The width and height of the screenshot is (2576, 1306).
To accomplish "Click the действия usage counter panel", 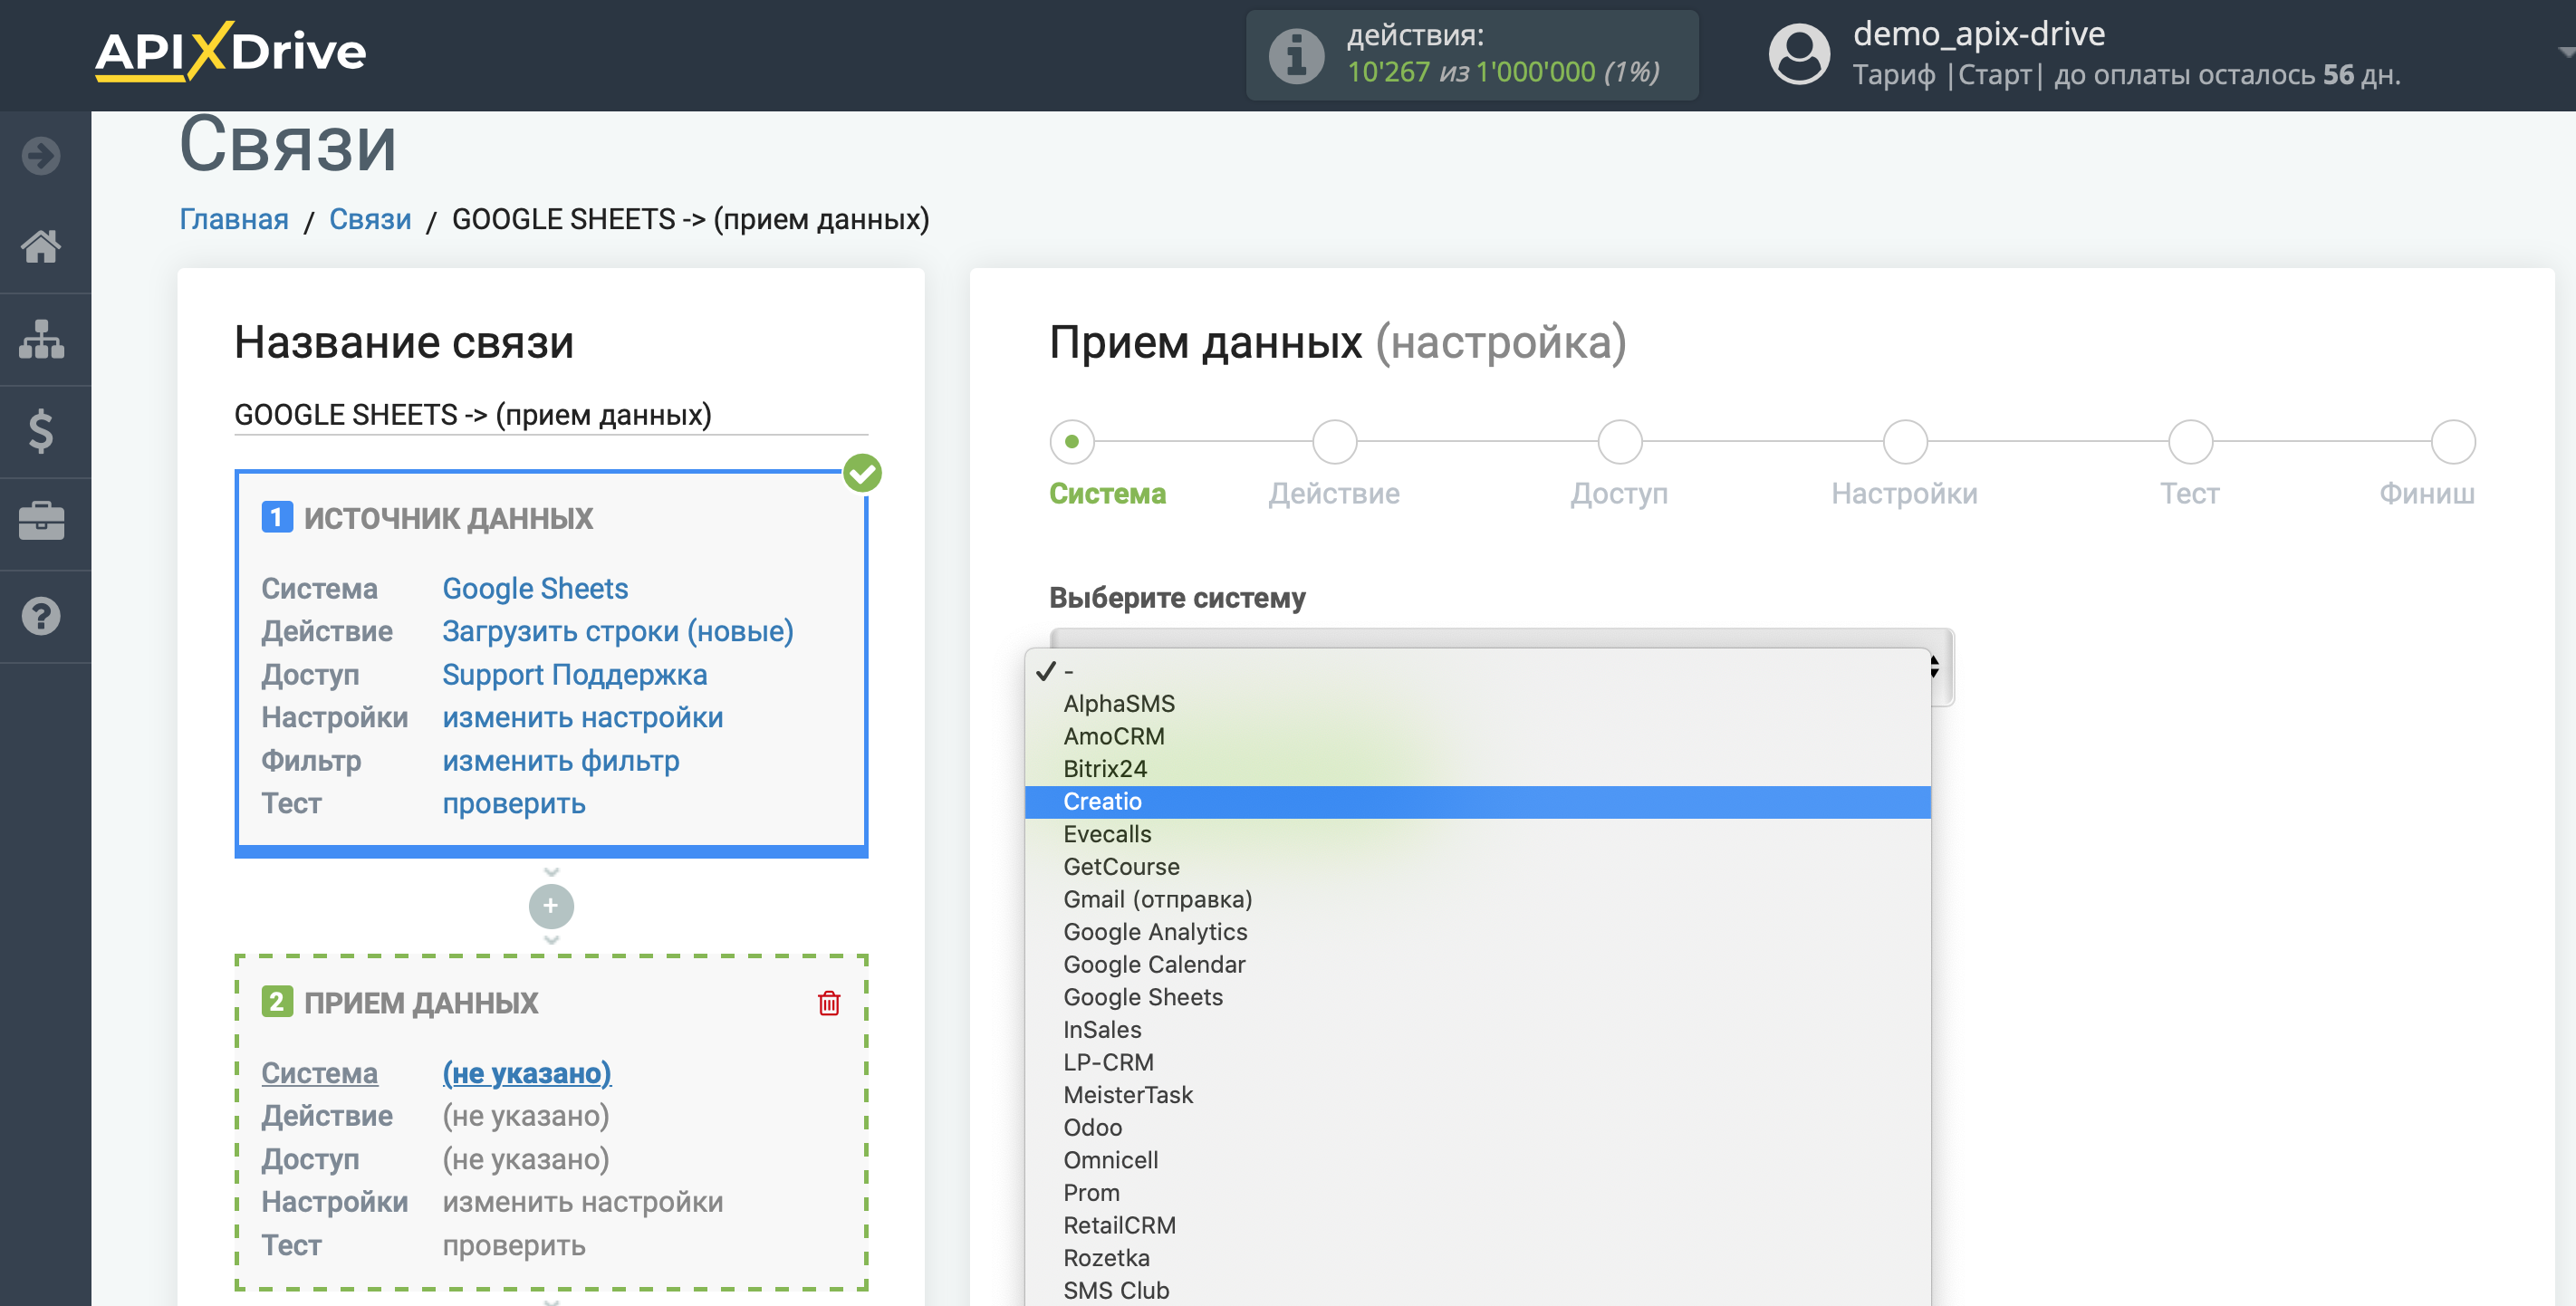I will (x=1472, y=55).
